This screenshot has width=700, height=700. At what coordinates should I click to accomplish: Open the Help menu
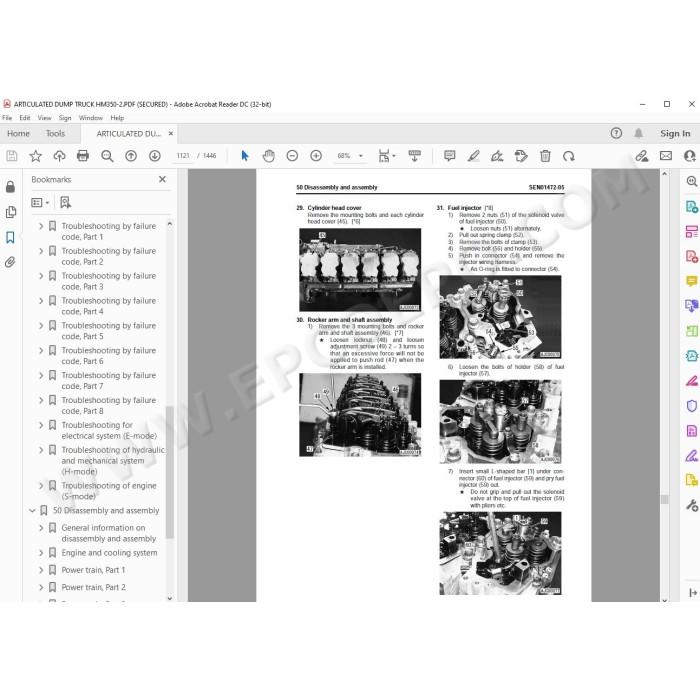coord(117,118)
